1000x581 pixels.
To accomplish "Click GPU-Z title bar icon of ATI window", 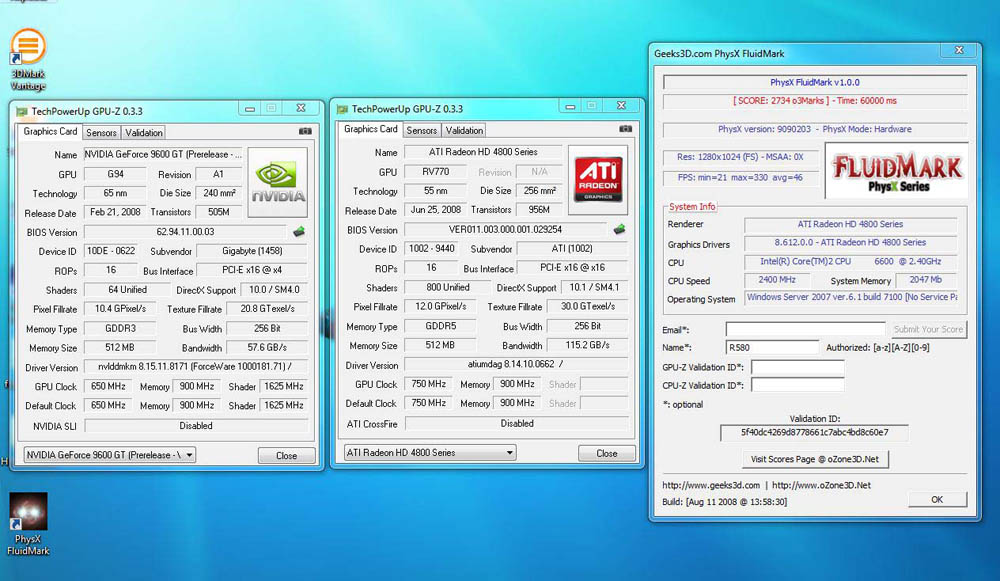I will [342, 109].
